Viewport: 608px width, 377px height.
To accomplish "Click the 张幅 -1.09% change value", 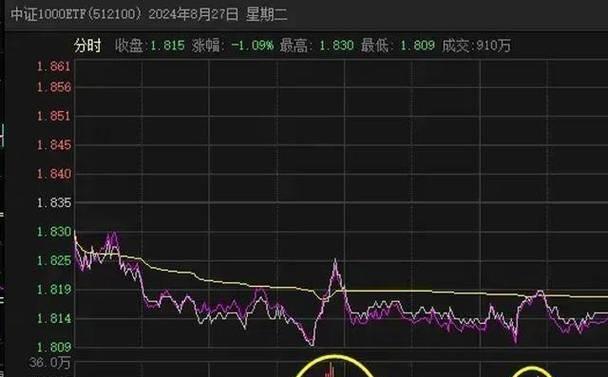I will coord(252,46).
